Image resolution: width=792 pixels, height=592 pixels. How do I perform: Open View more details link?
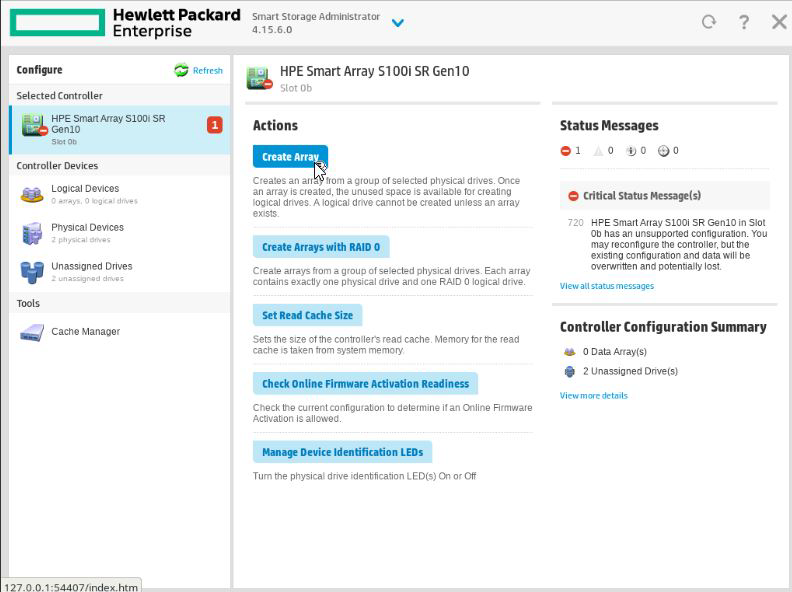(x=593, y=396)
